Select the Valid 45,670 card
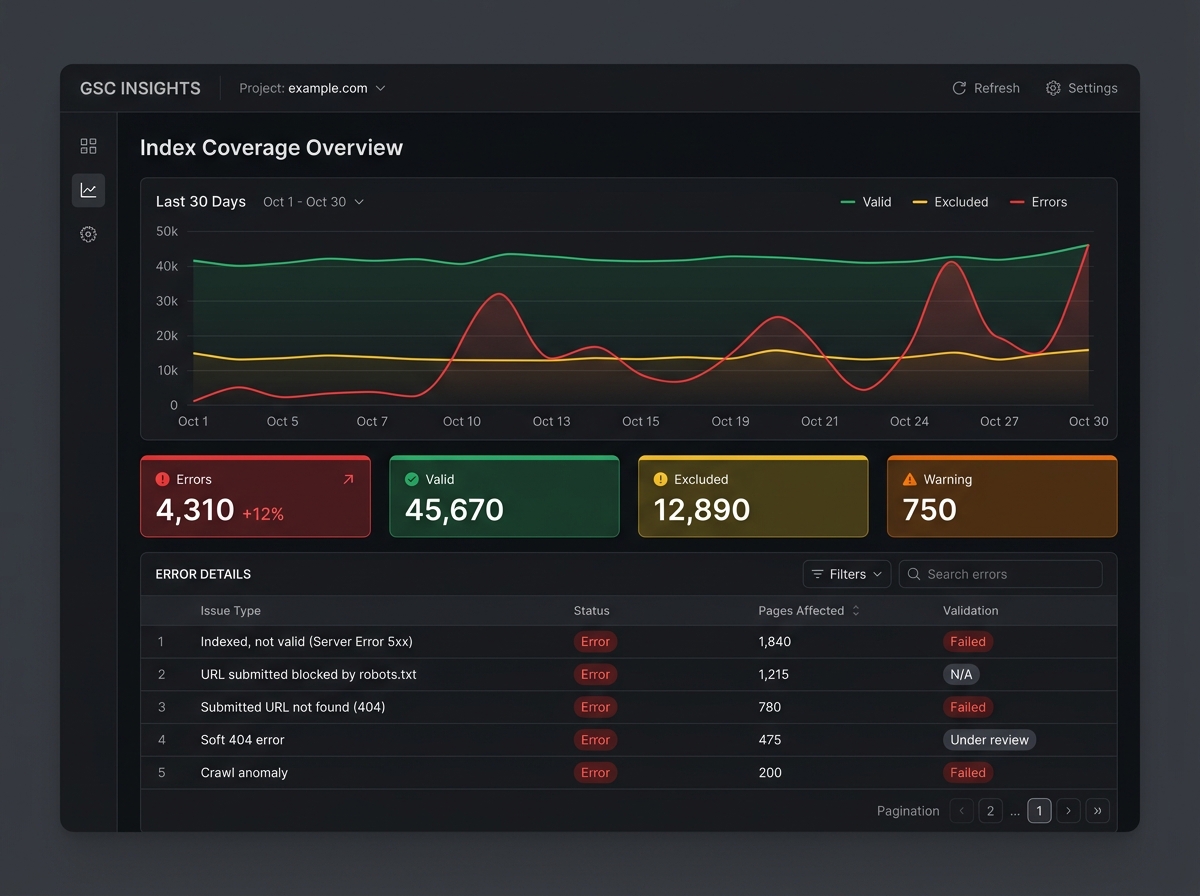Viewport: 1200px width, 896px height. coord(504,497)
